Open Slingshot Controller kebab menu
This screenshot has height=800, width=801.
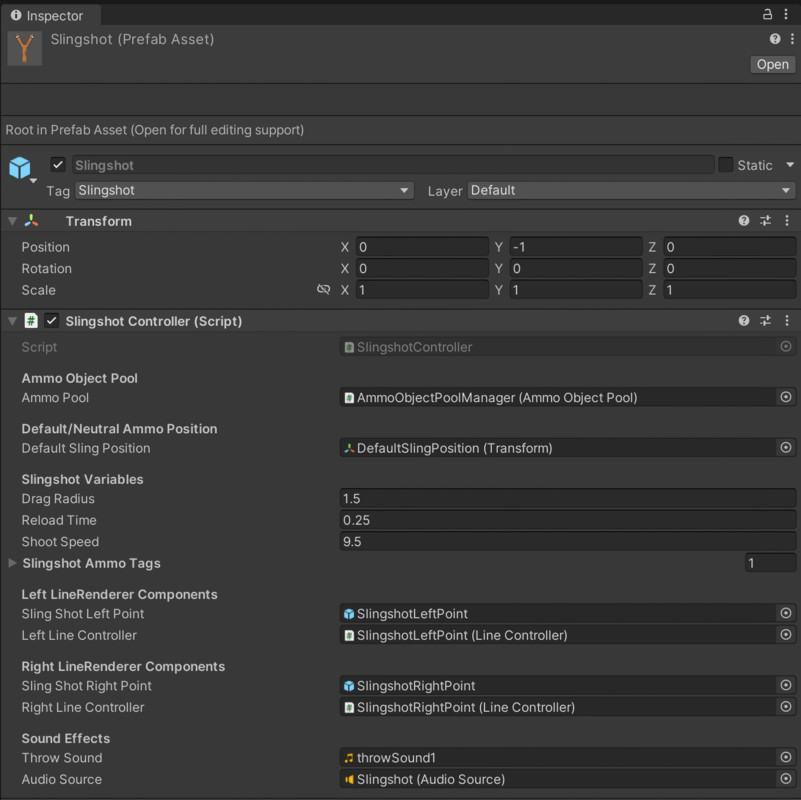(787, 321)
